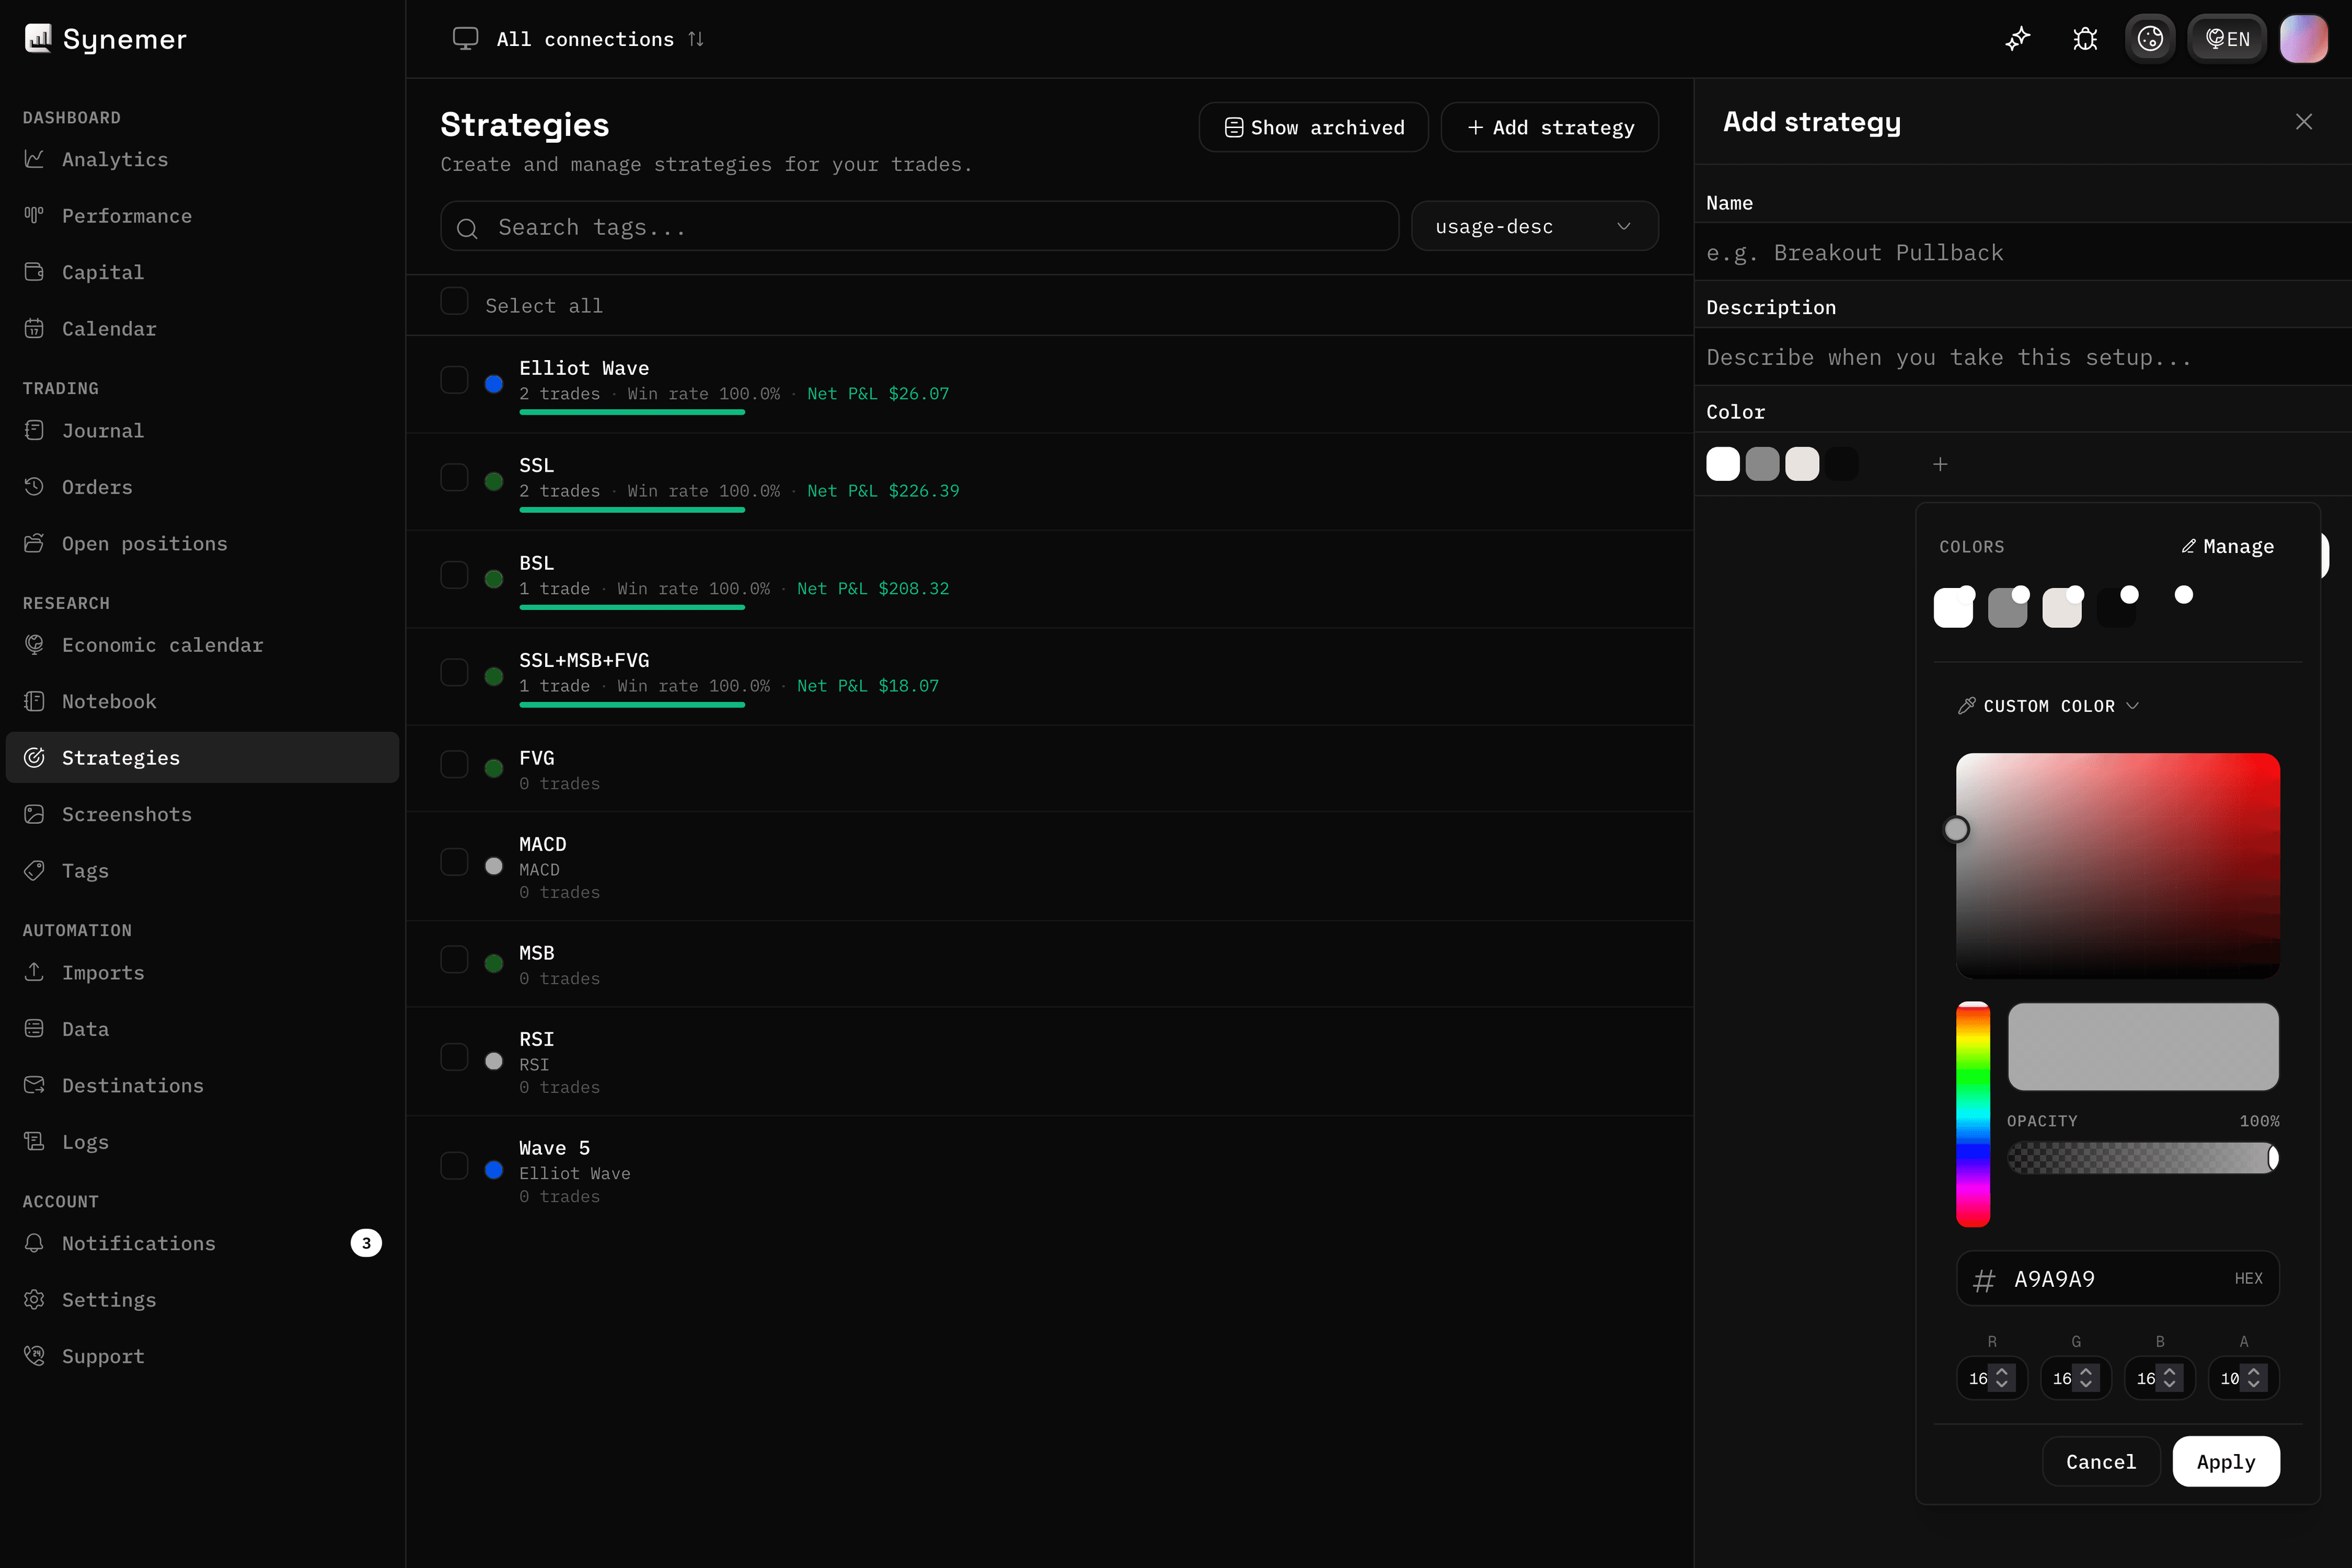
Task: Increase the R color value stepper
Action: (2002, 1371)
